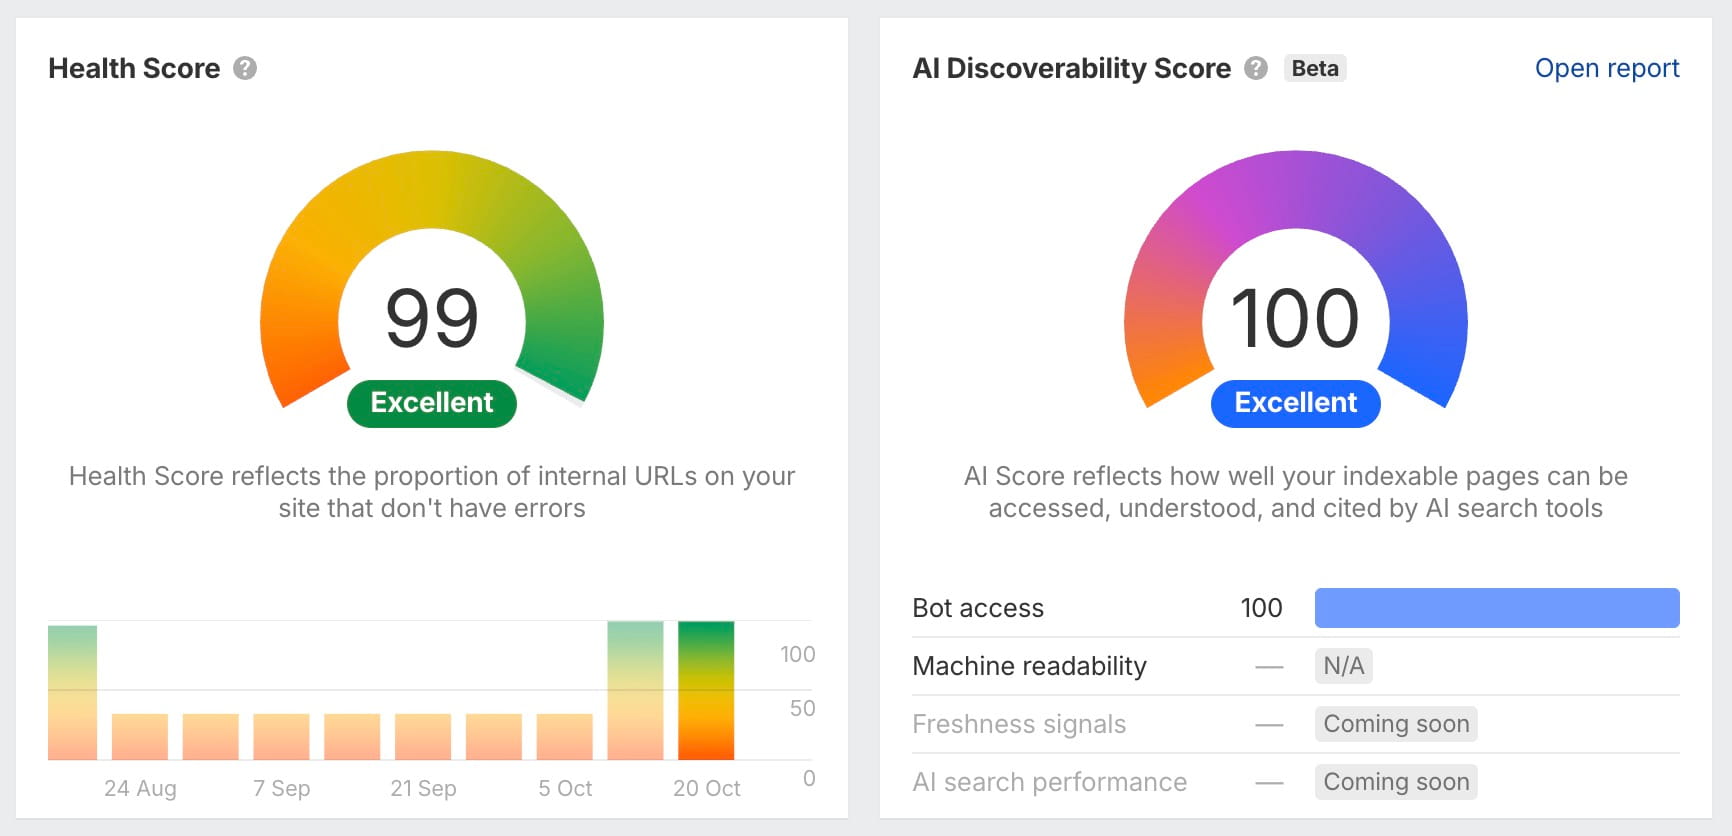The width and height of the screenshot is (1732, 836).
Task: Click the 20 Oct bar in health chart
Action: click(706, 690)
